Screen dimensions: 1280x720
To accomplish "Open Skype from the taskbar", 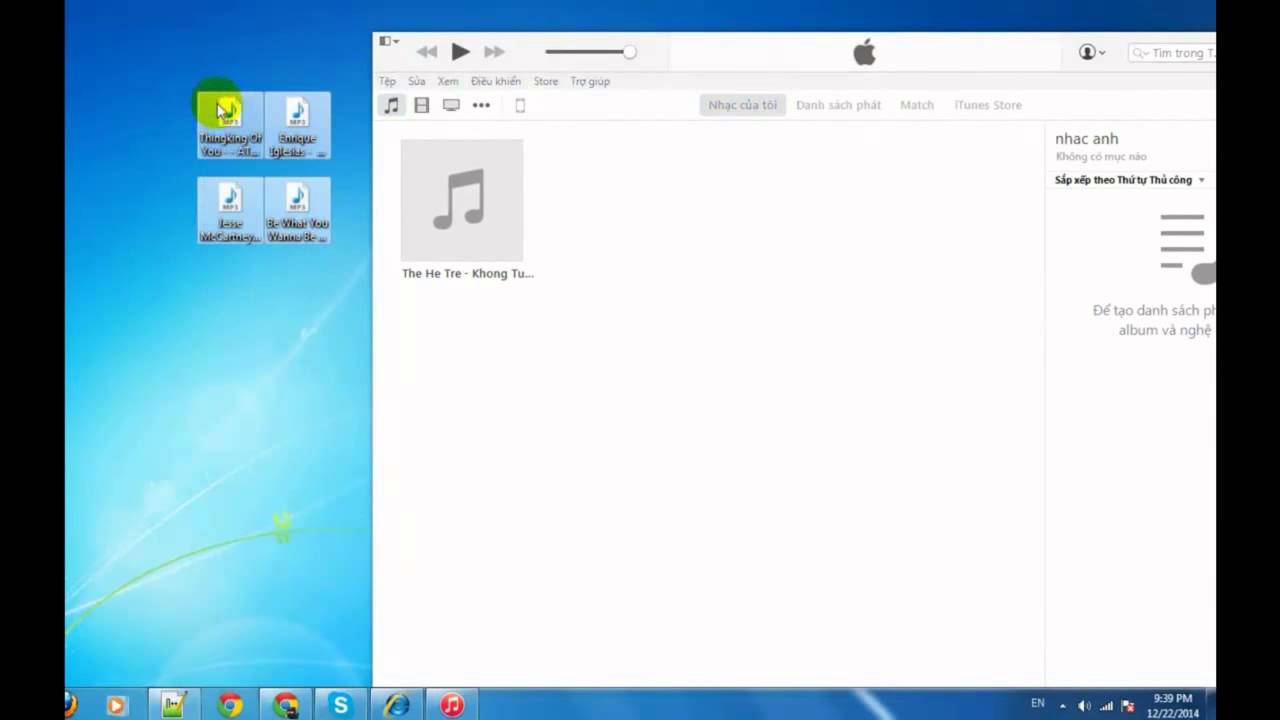I will point(341,705).
